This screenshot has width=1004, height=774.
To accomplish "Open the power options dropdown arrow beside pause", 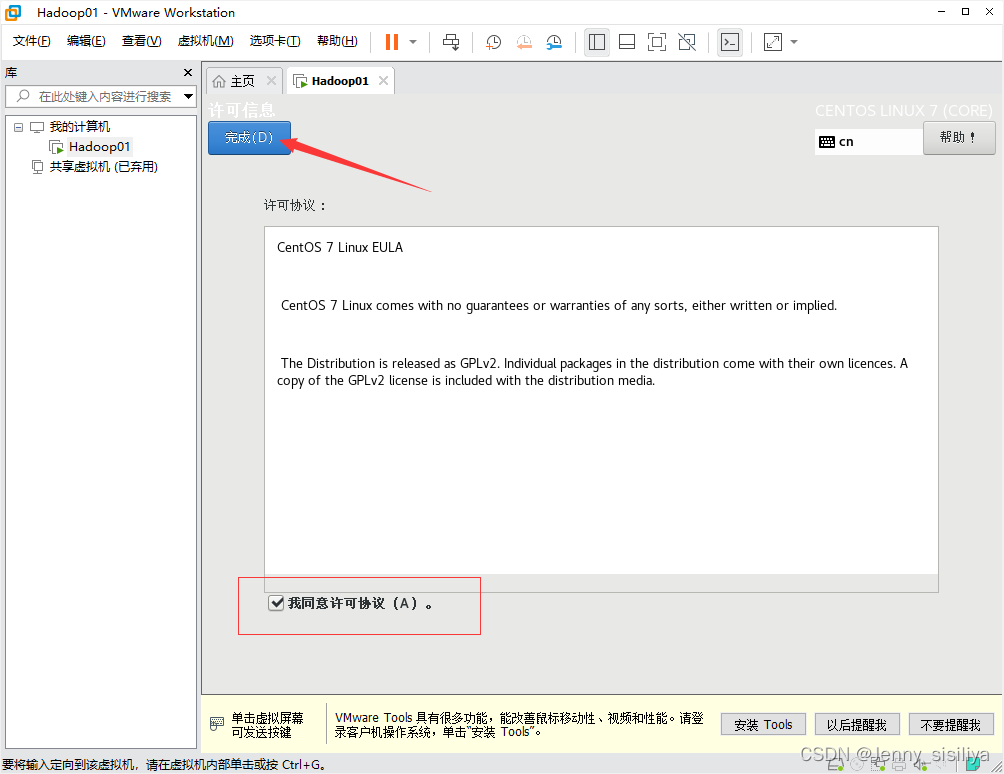I will pyautogui.click(x=413, y=42).
